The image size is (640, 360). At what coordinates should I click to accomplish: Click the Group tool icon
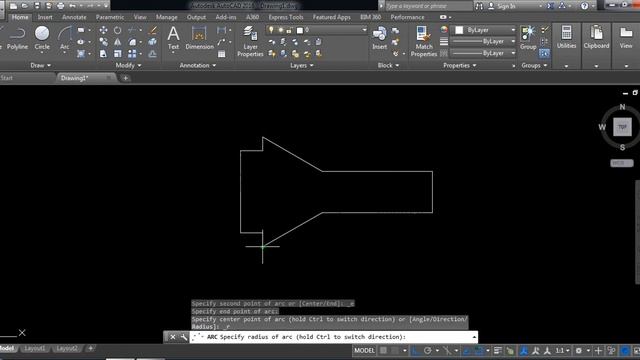point(528,38)
